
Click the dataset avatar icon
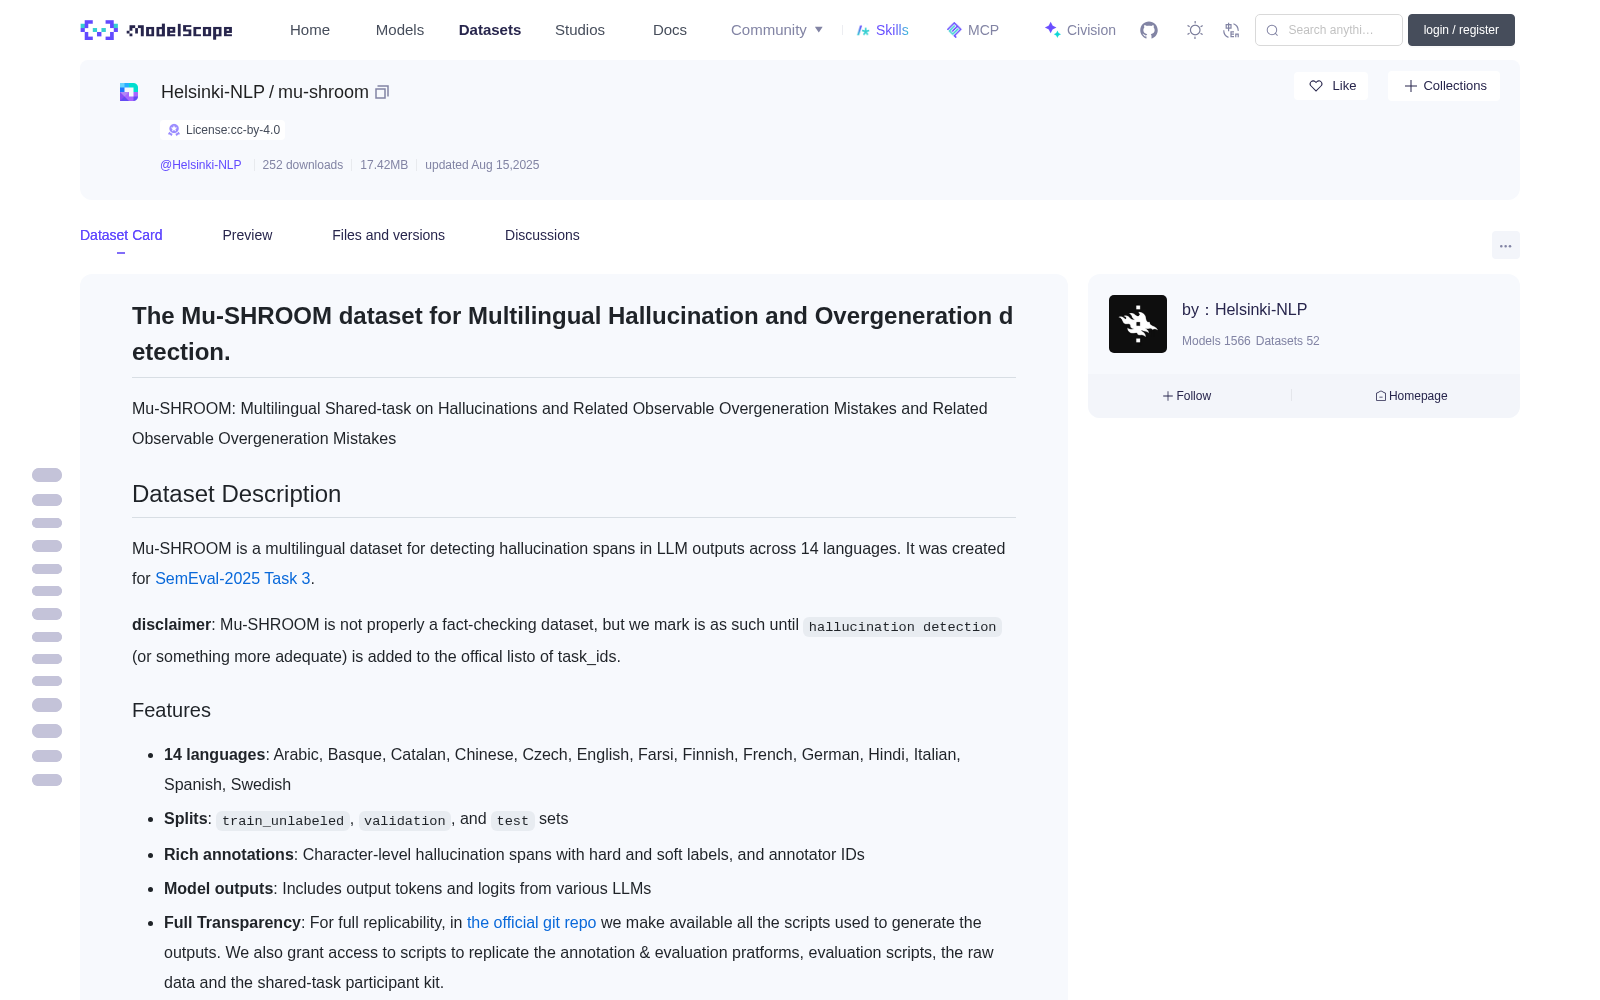pos(129,92)
